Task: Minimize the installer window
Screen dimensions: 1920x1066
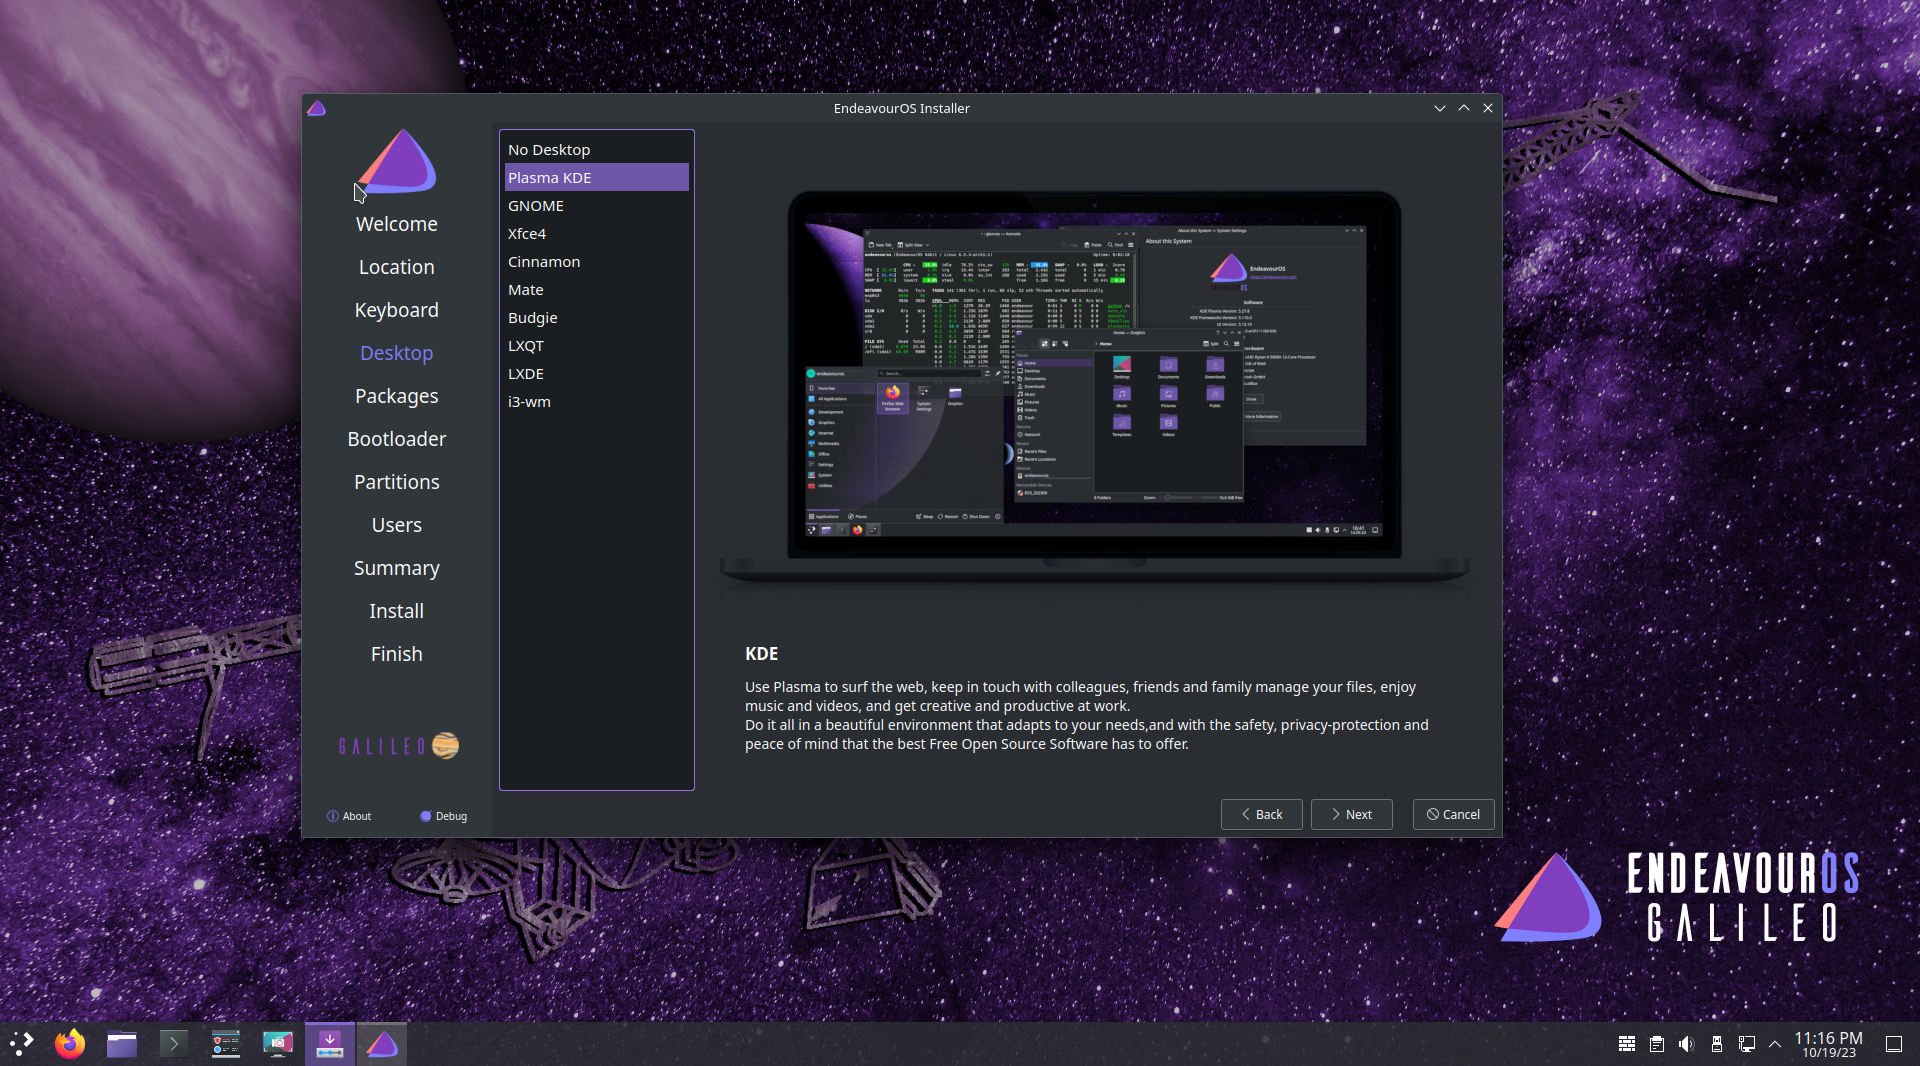Action: pos(1440,108)
